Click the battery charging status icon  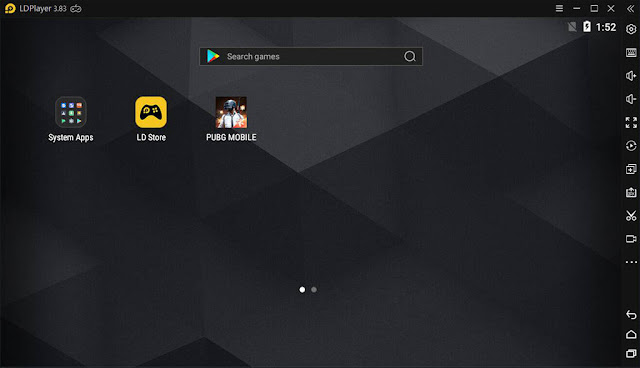(587, 27)
